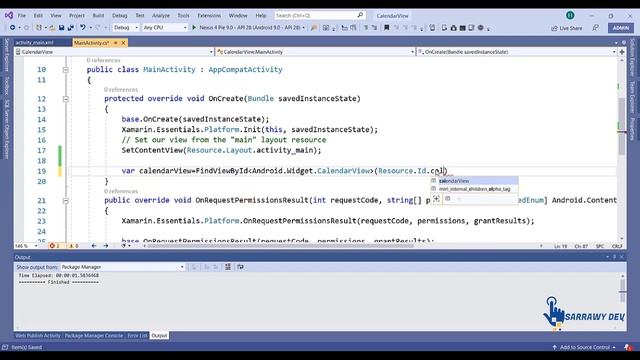The height and width of the screenshot is (360, 640).
Task: Click the navigate backward arrow in toolbar
Action: coord(13,27)
